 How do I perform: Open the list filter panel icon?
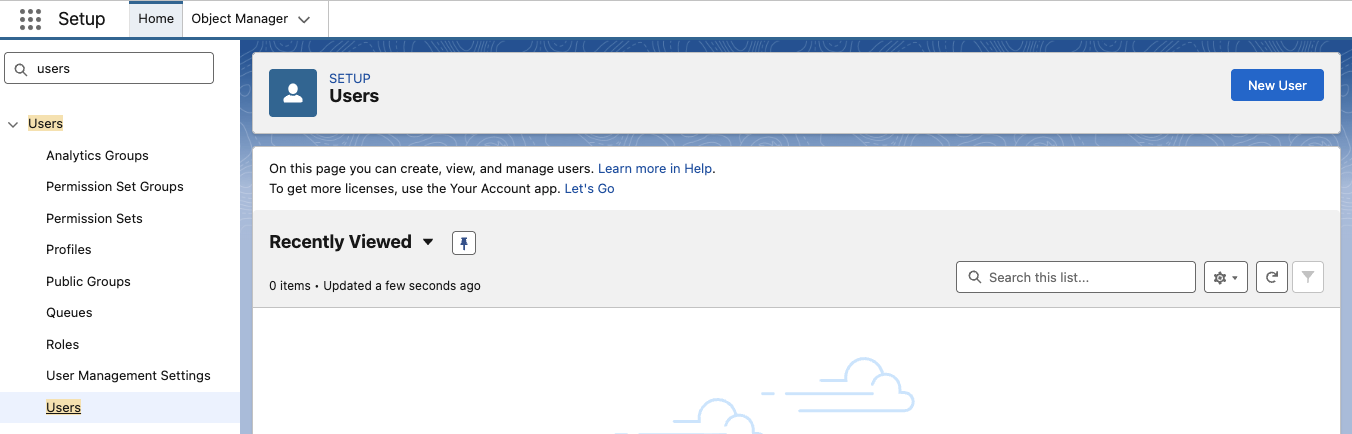point(1308,277)
